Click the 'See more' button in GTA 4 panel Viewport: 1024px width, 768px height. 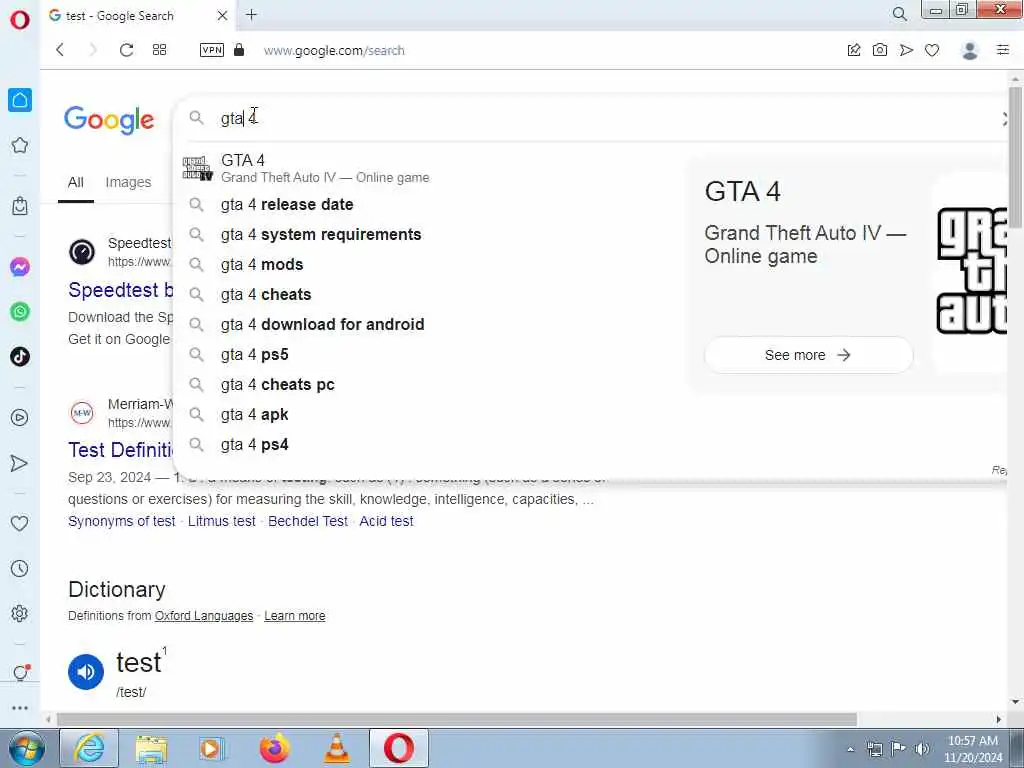808,355
